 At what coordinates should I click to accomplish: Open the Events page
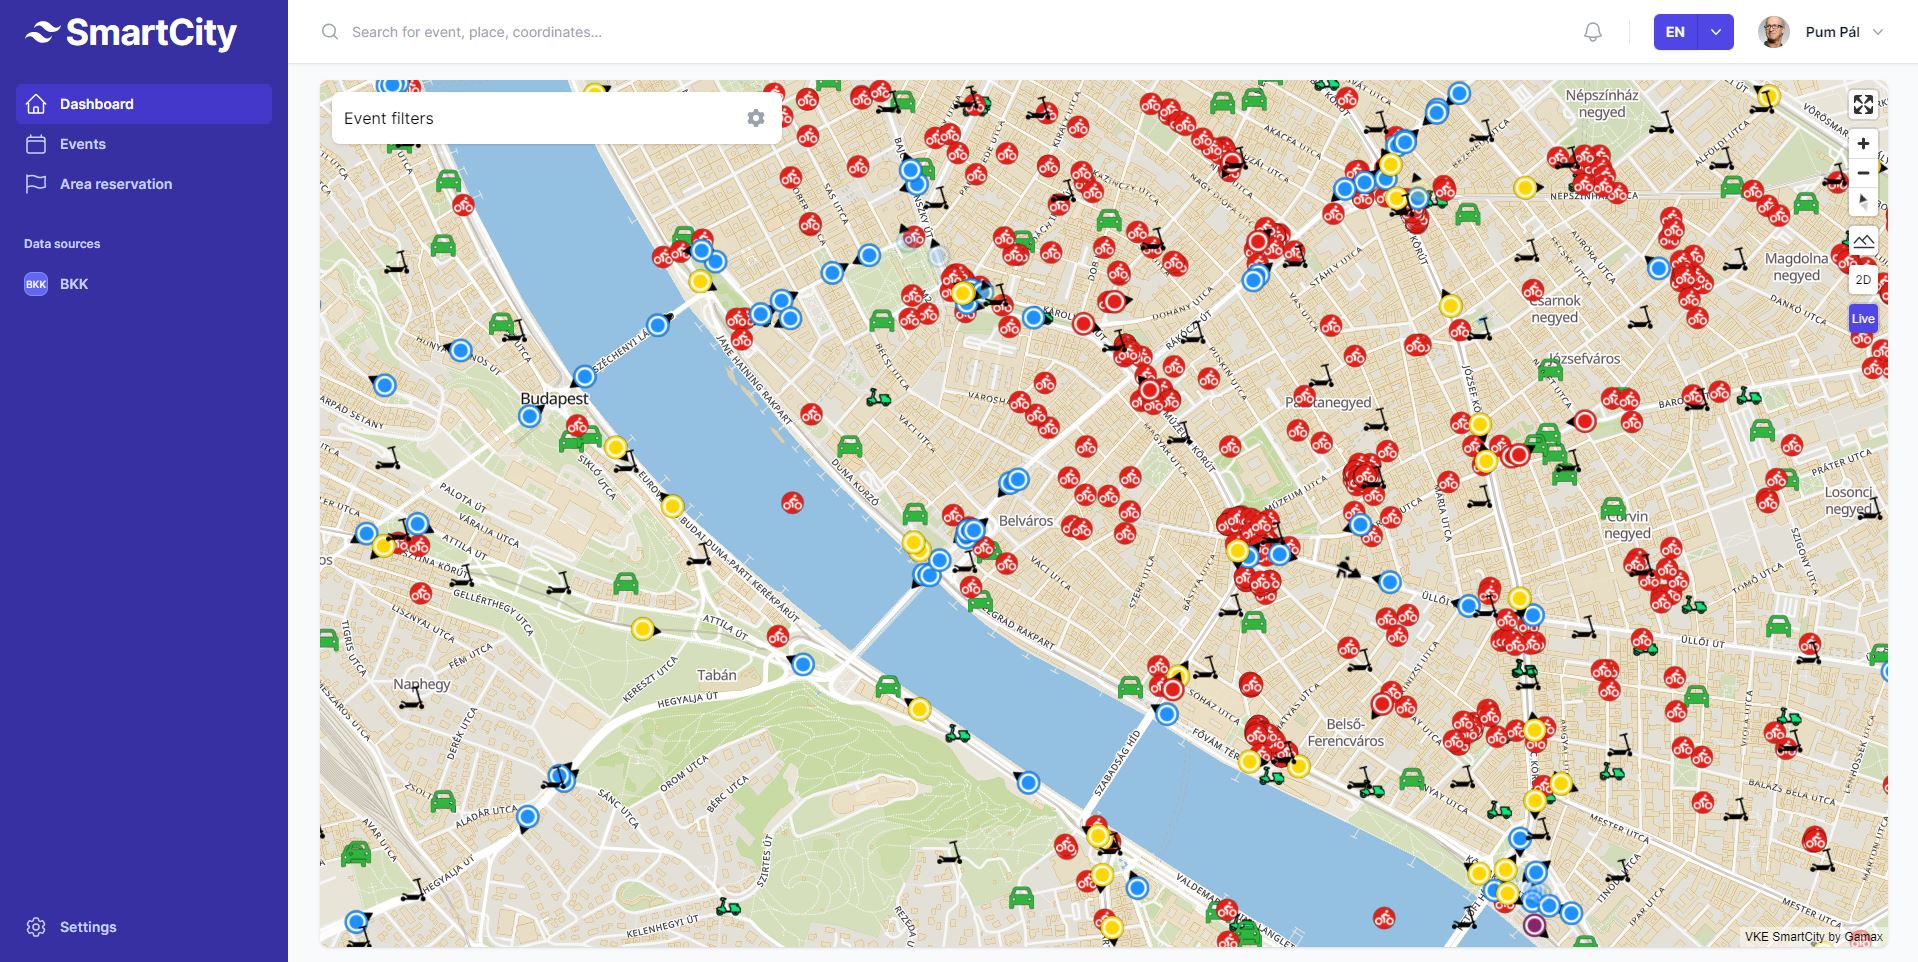click(82, 144)
